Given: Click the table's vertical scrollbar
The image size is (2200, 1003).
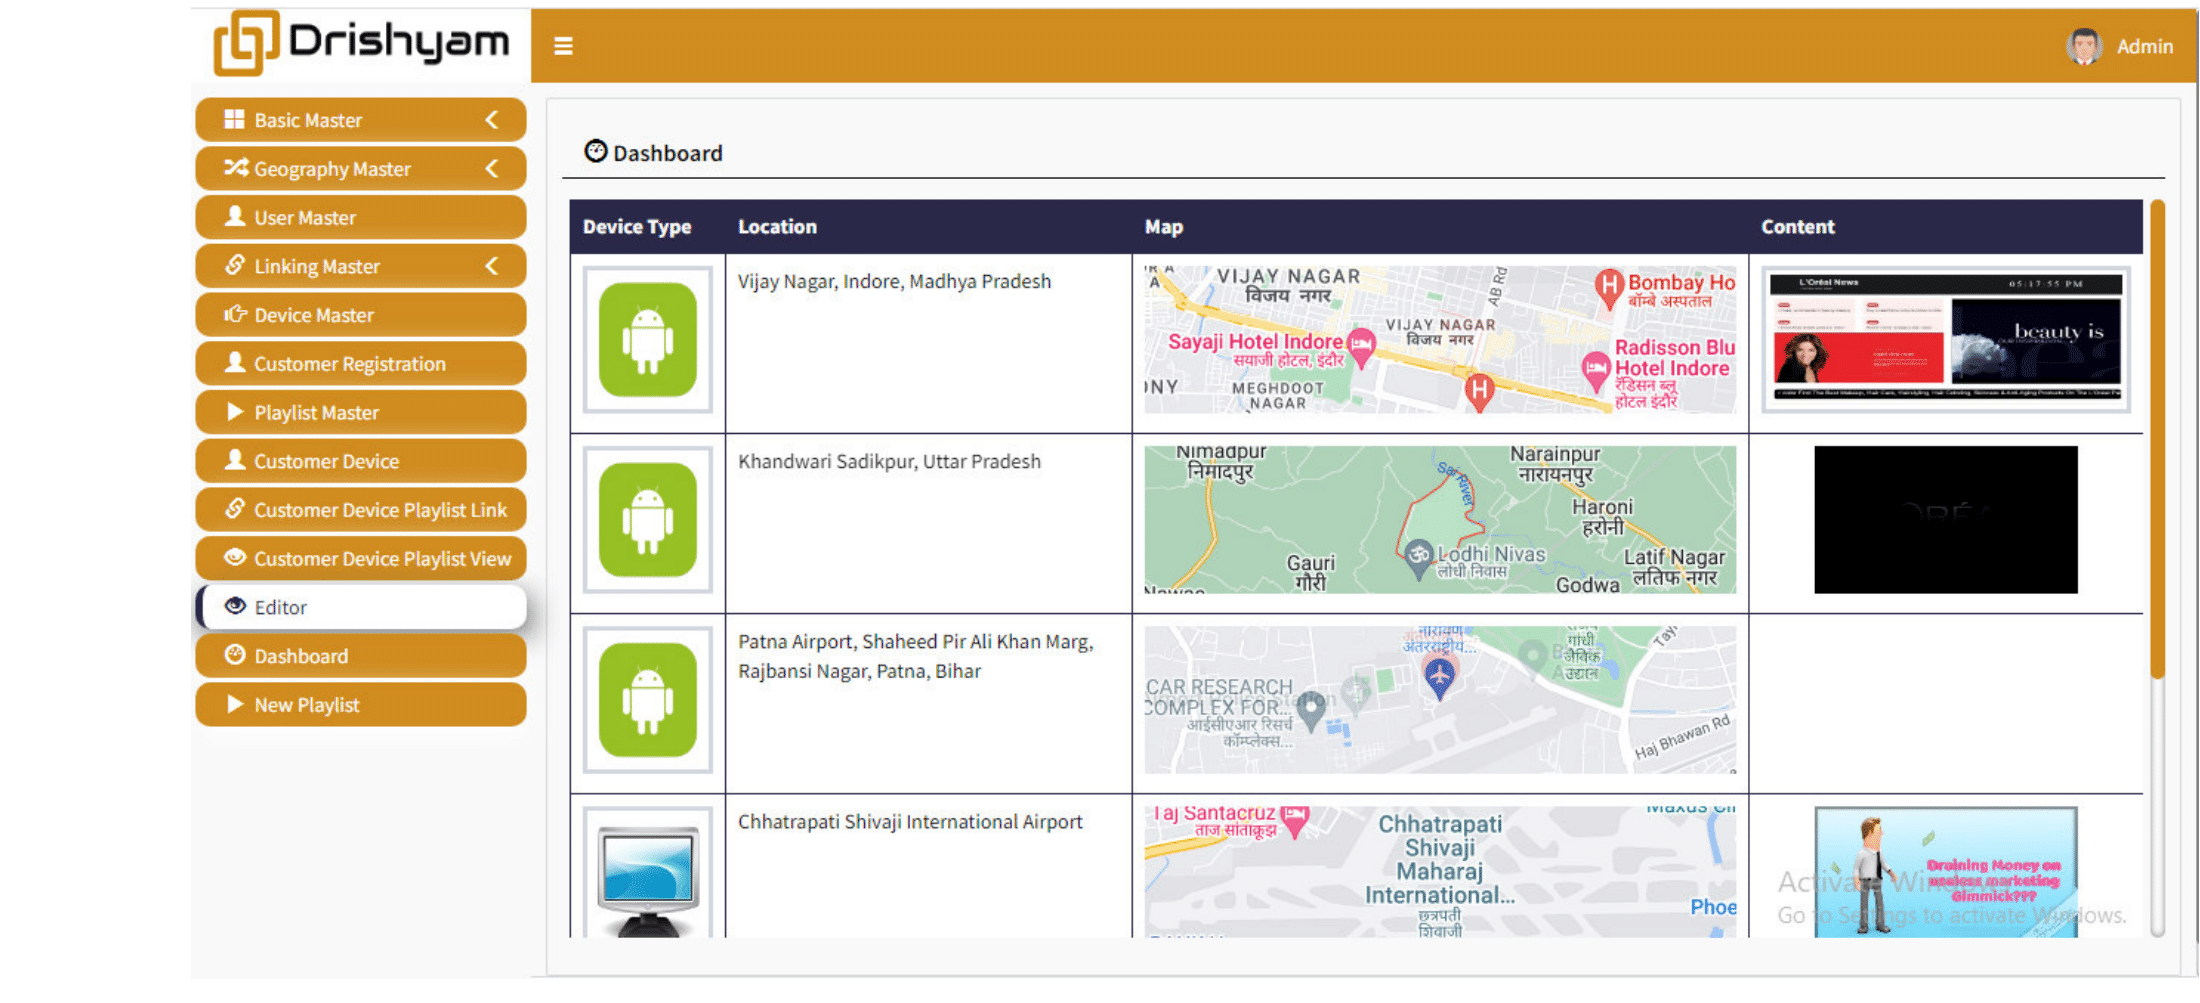Looking at the screenshot, I should pyautogui.click(x=2157, y=440).
